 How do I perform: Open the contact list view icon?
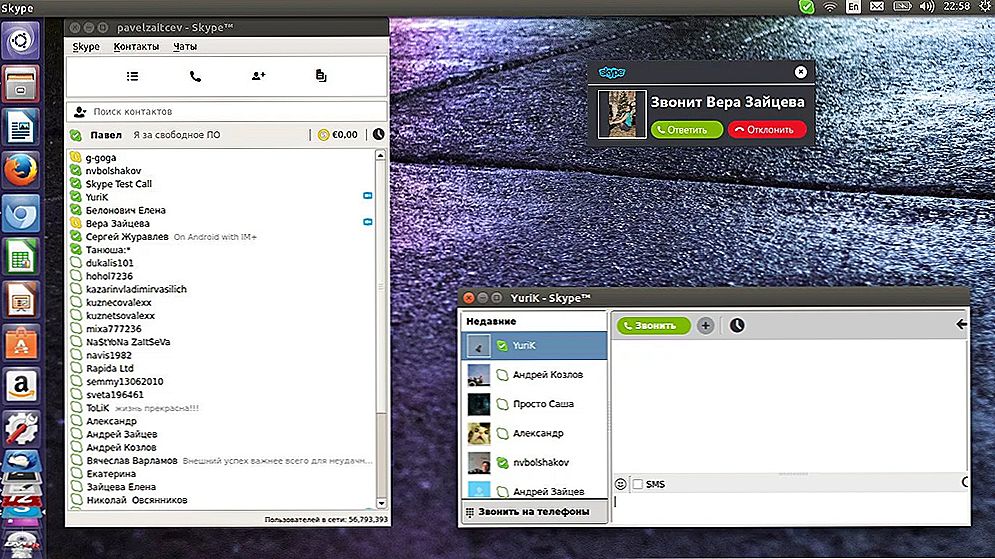click(x=132, y=76)
